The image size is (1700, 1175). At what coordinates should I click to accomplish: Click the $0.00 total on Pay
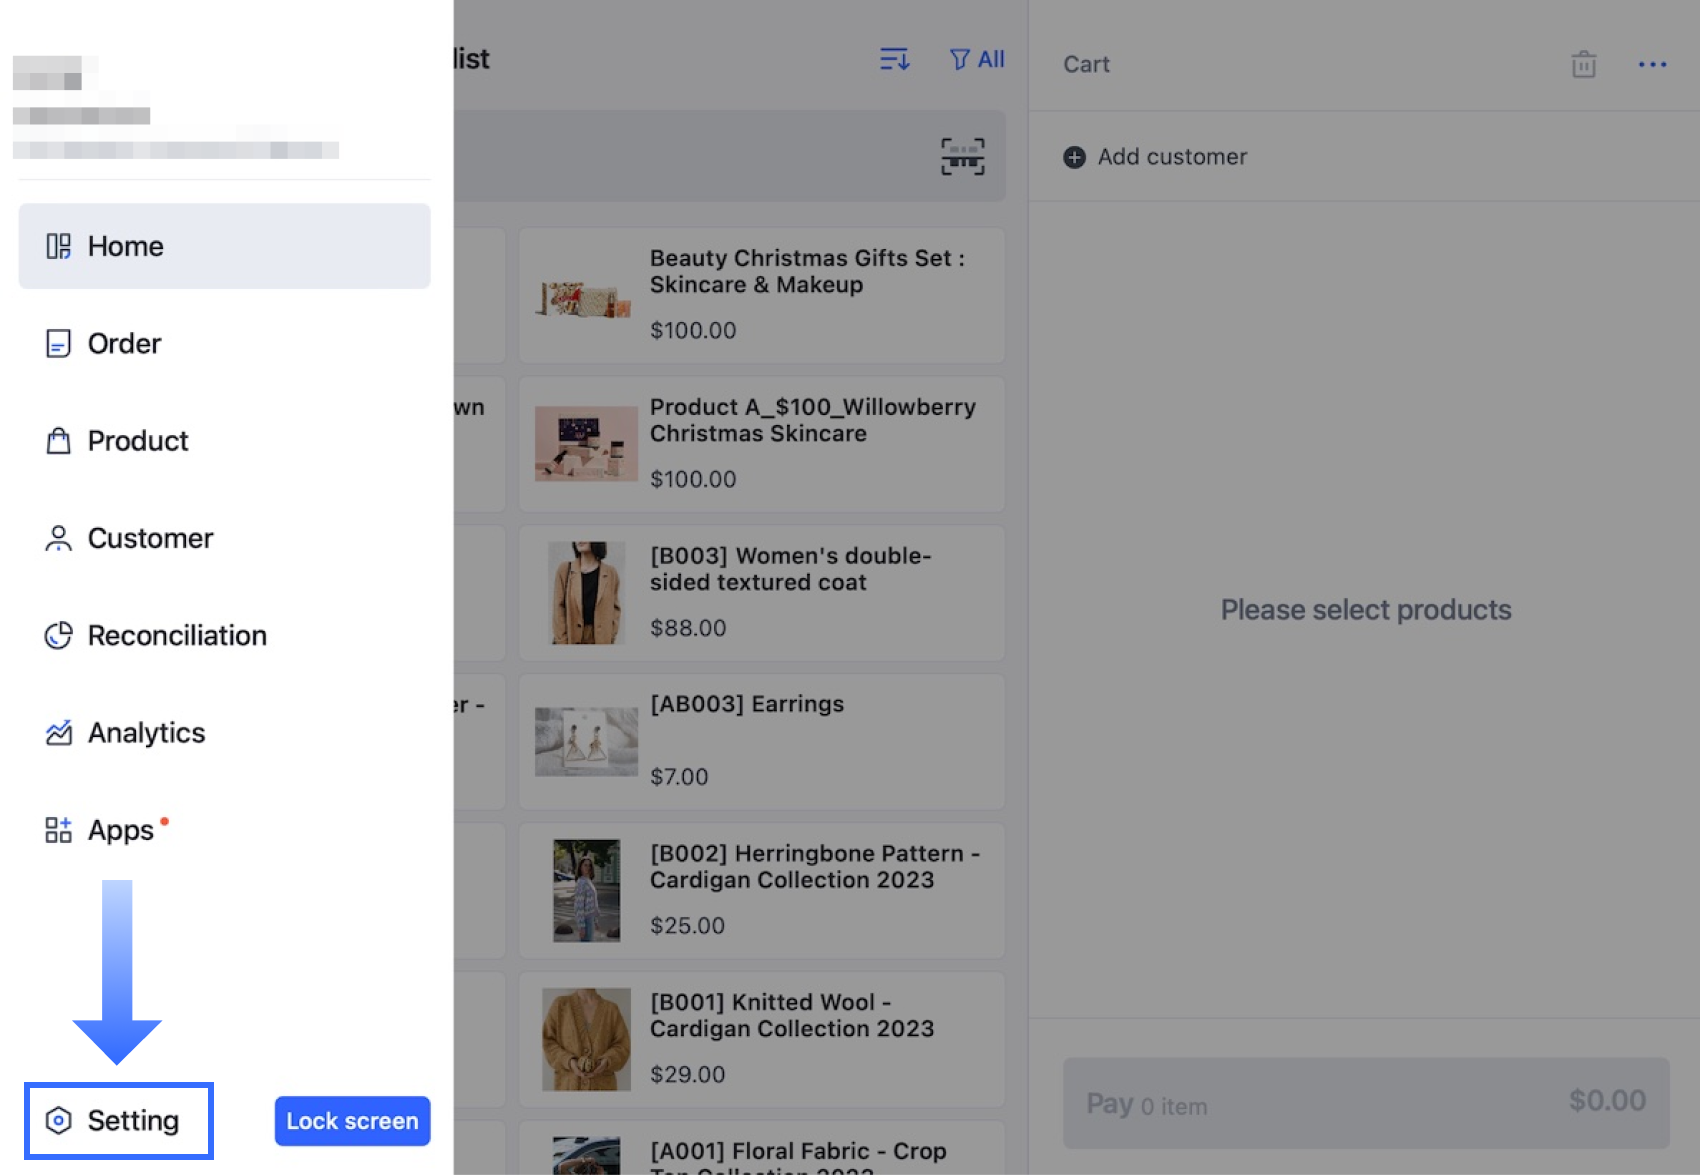pyautogui.click(x=1607, y=1100)
